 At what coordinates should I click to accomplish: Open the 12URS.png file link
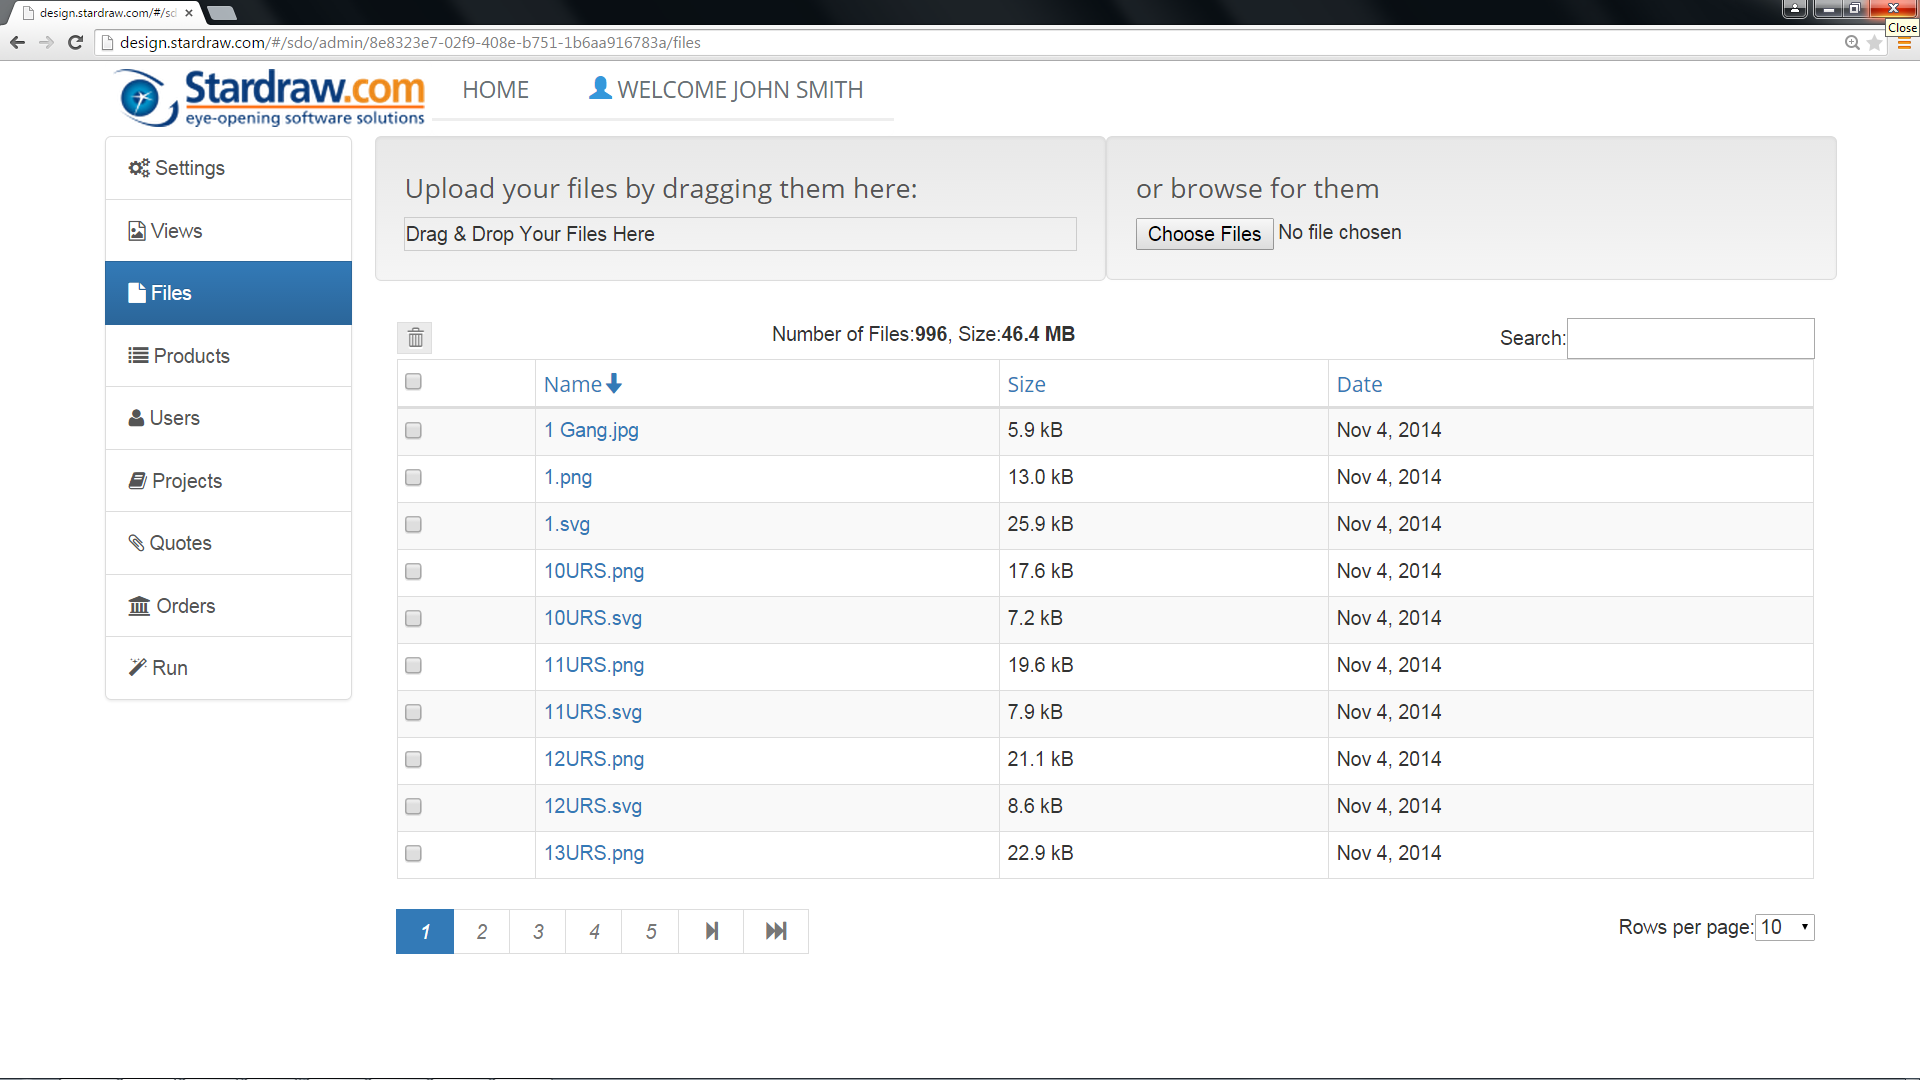coord(593,759)
